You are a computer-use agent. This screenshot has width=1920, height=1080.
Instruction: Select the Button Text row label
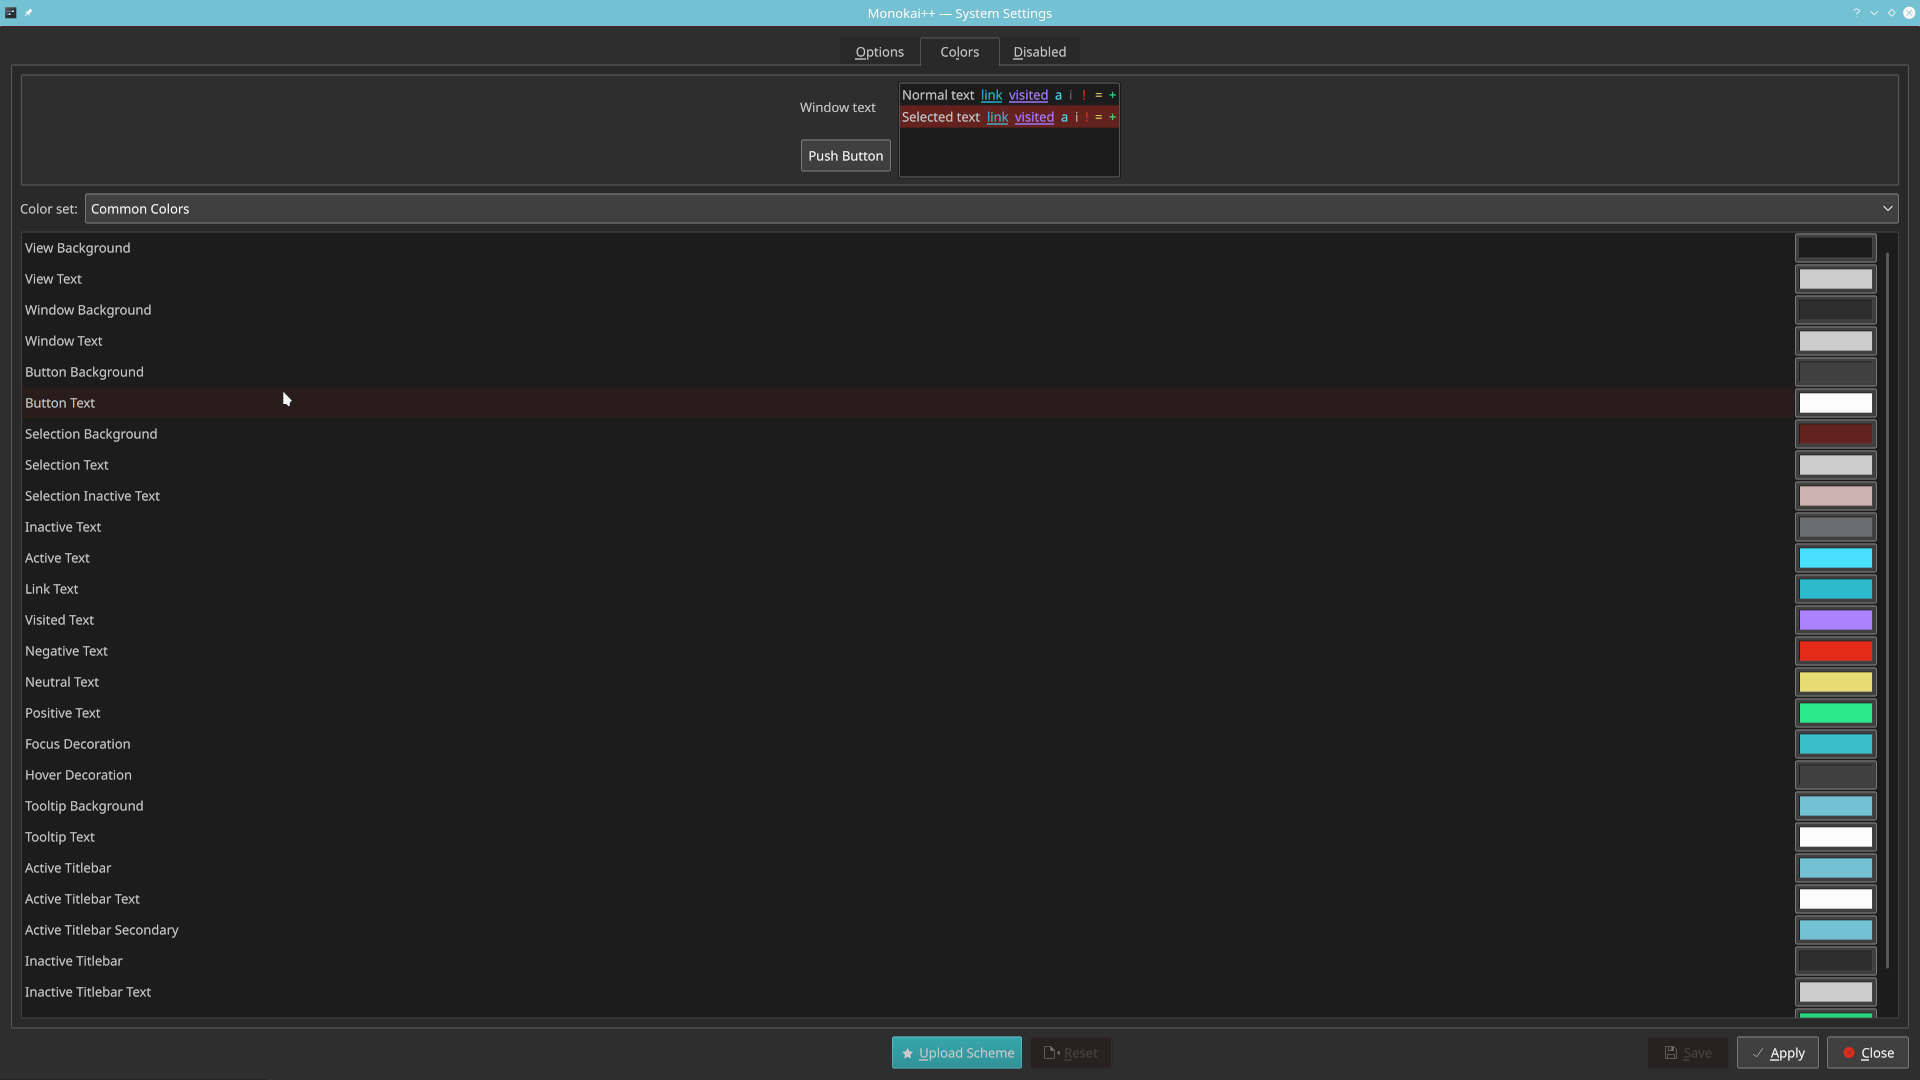coord(60,403)
